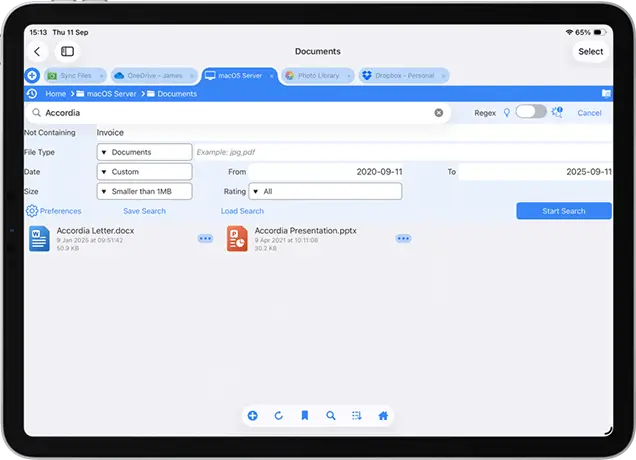
Task: Set the To date 2025-09-11
Action: pyautogui.click(x=535, y=172)
